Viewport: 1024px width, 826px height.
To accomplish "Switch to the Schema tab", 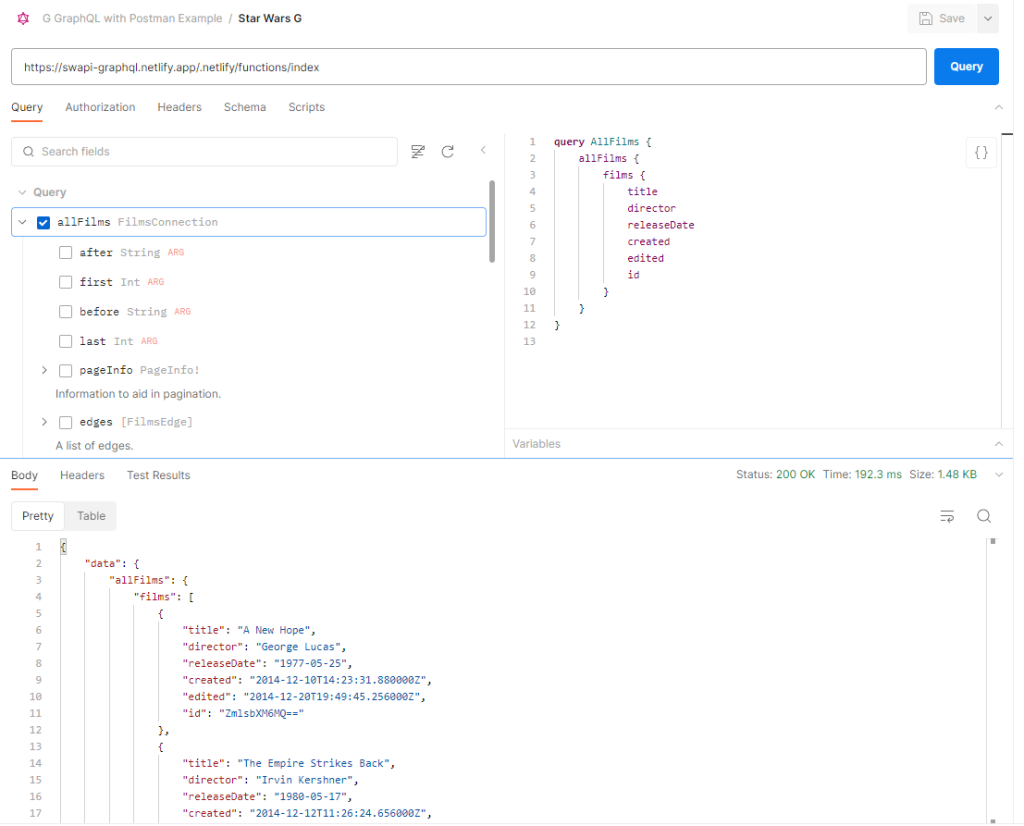I will tap(244, 107).
